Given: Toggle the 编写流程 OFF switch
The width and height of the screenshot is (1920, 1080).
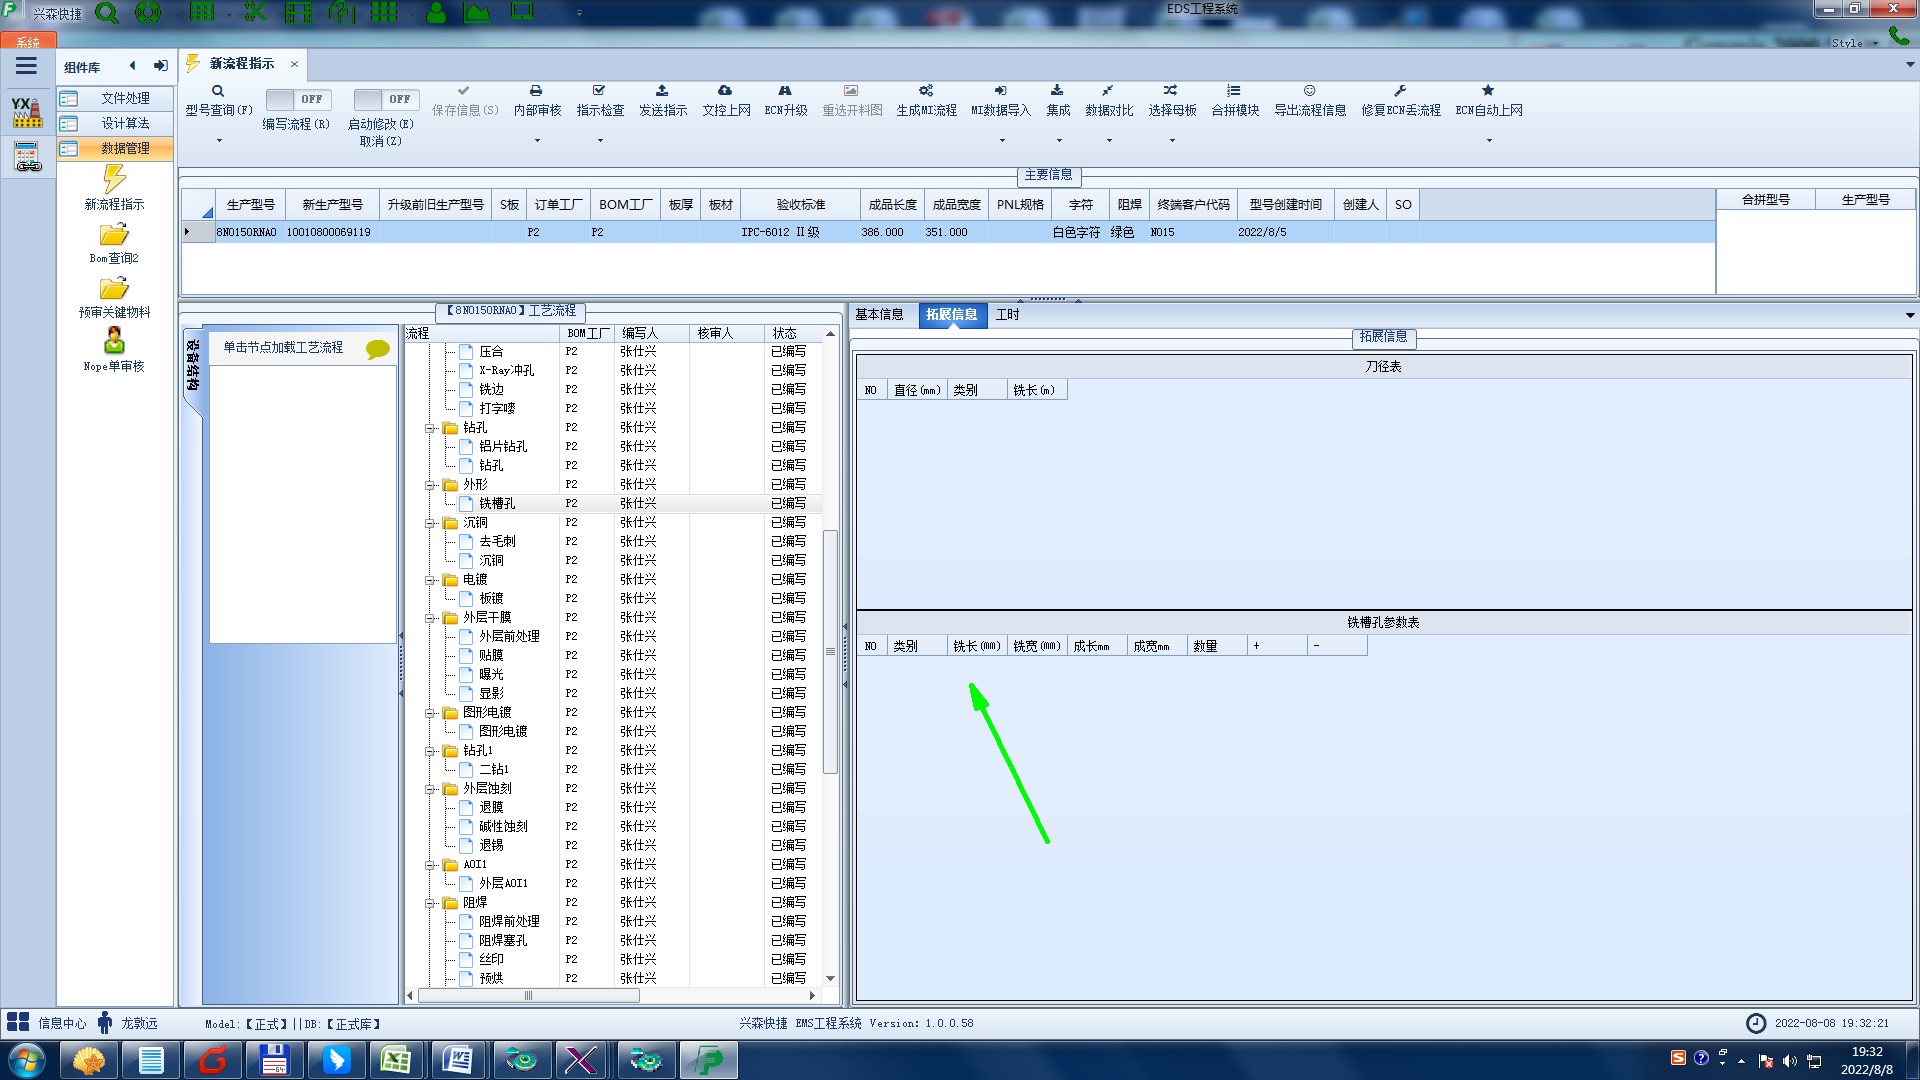Looking at the screenshot, I should (297, 99).
